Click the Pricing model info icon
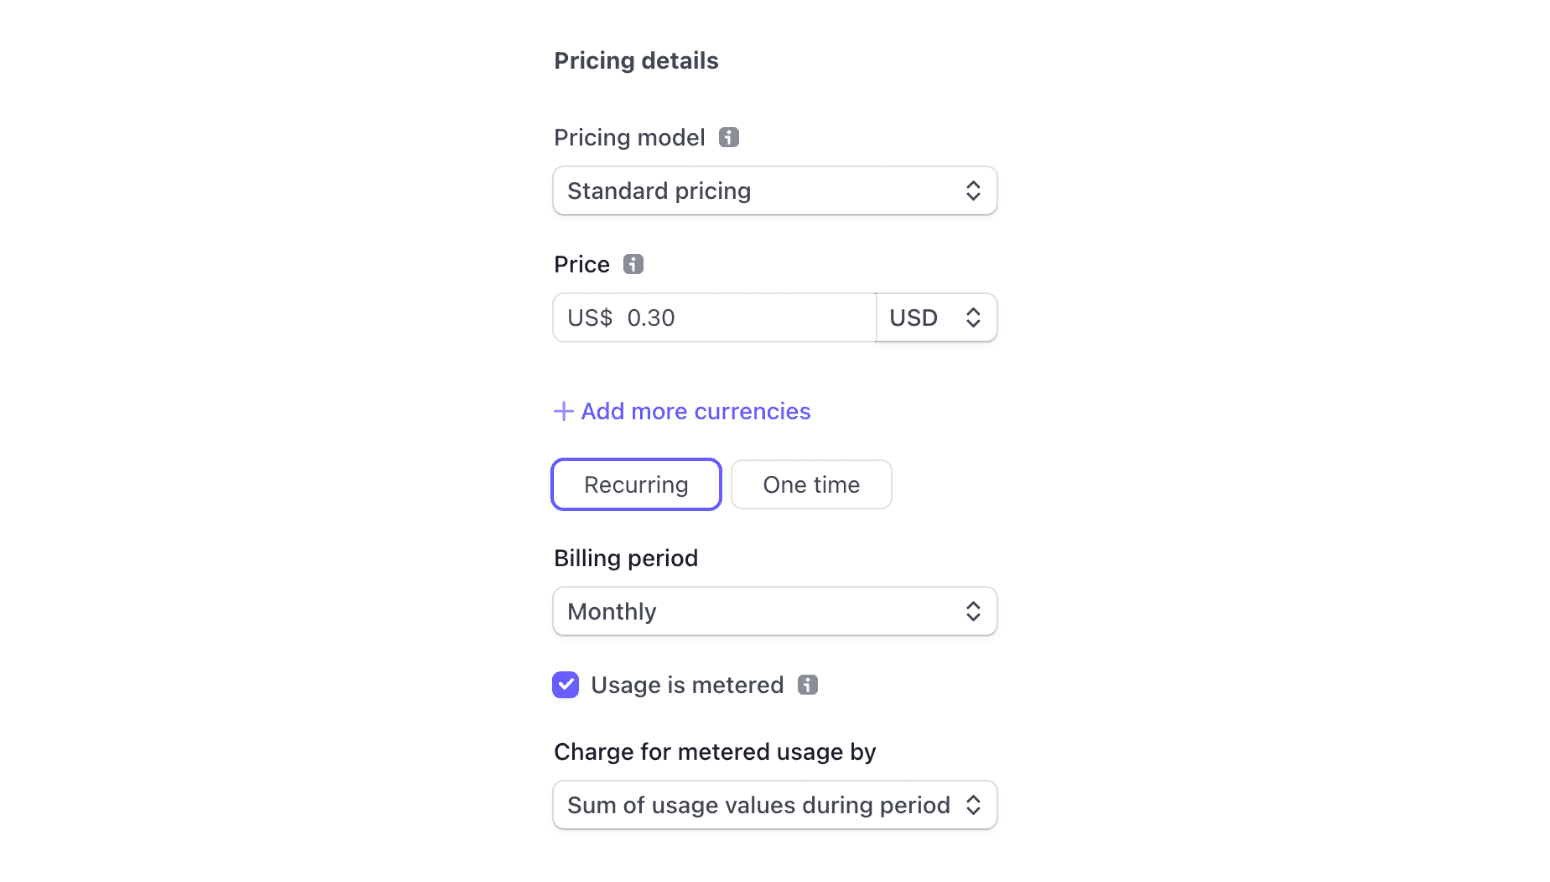The width and height of the screenshot is (1550, 882). click(729, 137)
